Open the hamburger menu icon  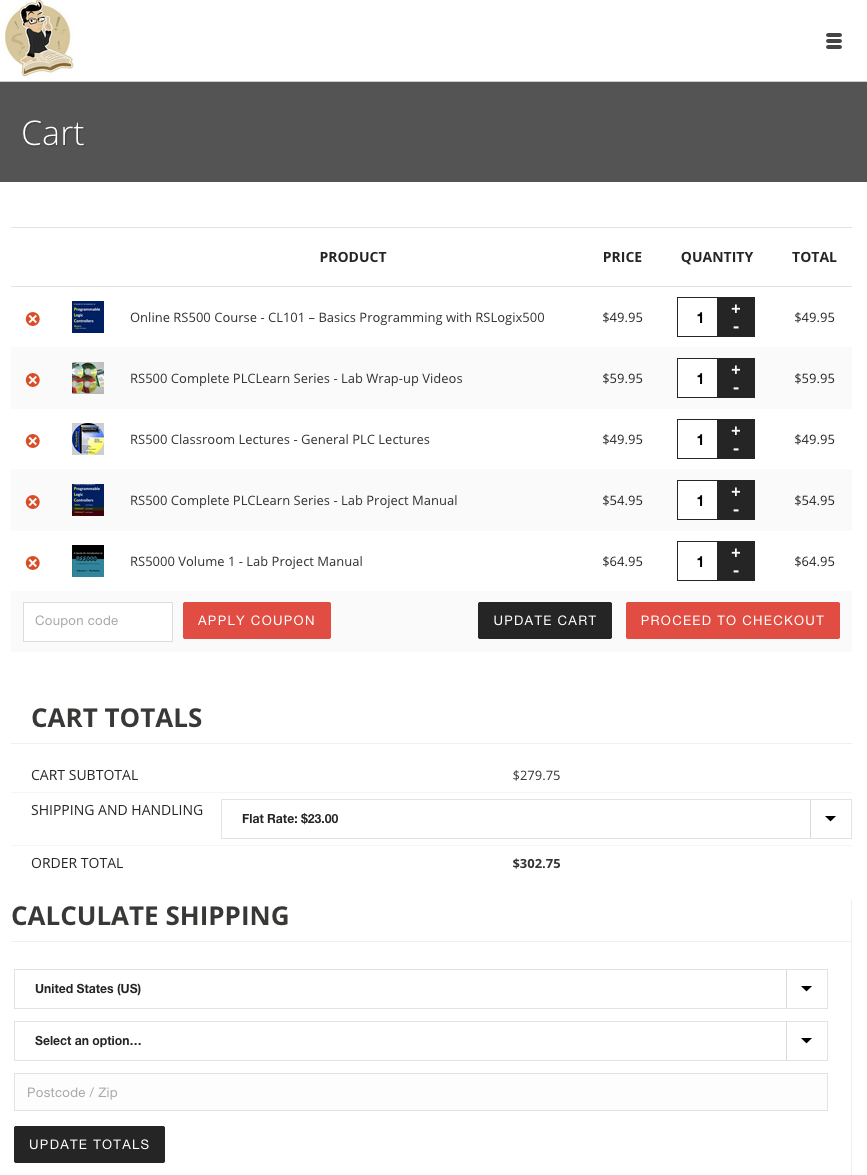click(833, 41)
